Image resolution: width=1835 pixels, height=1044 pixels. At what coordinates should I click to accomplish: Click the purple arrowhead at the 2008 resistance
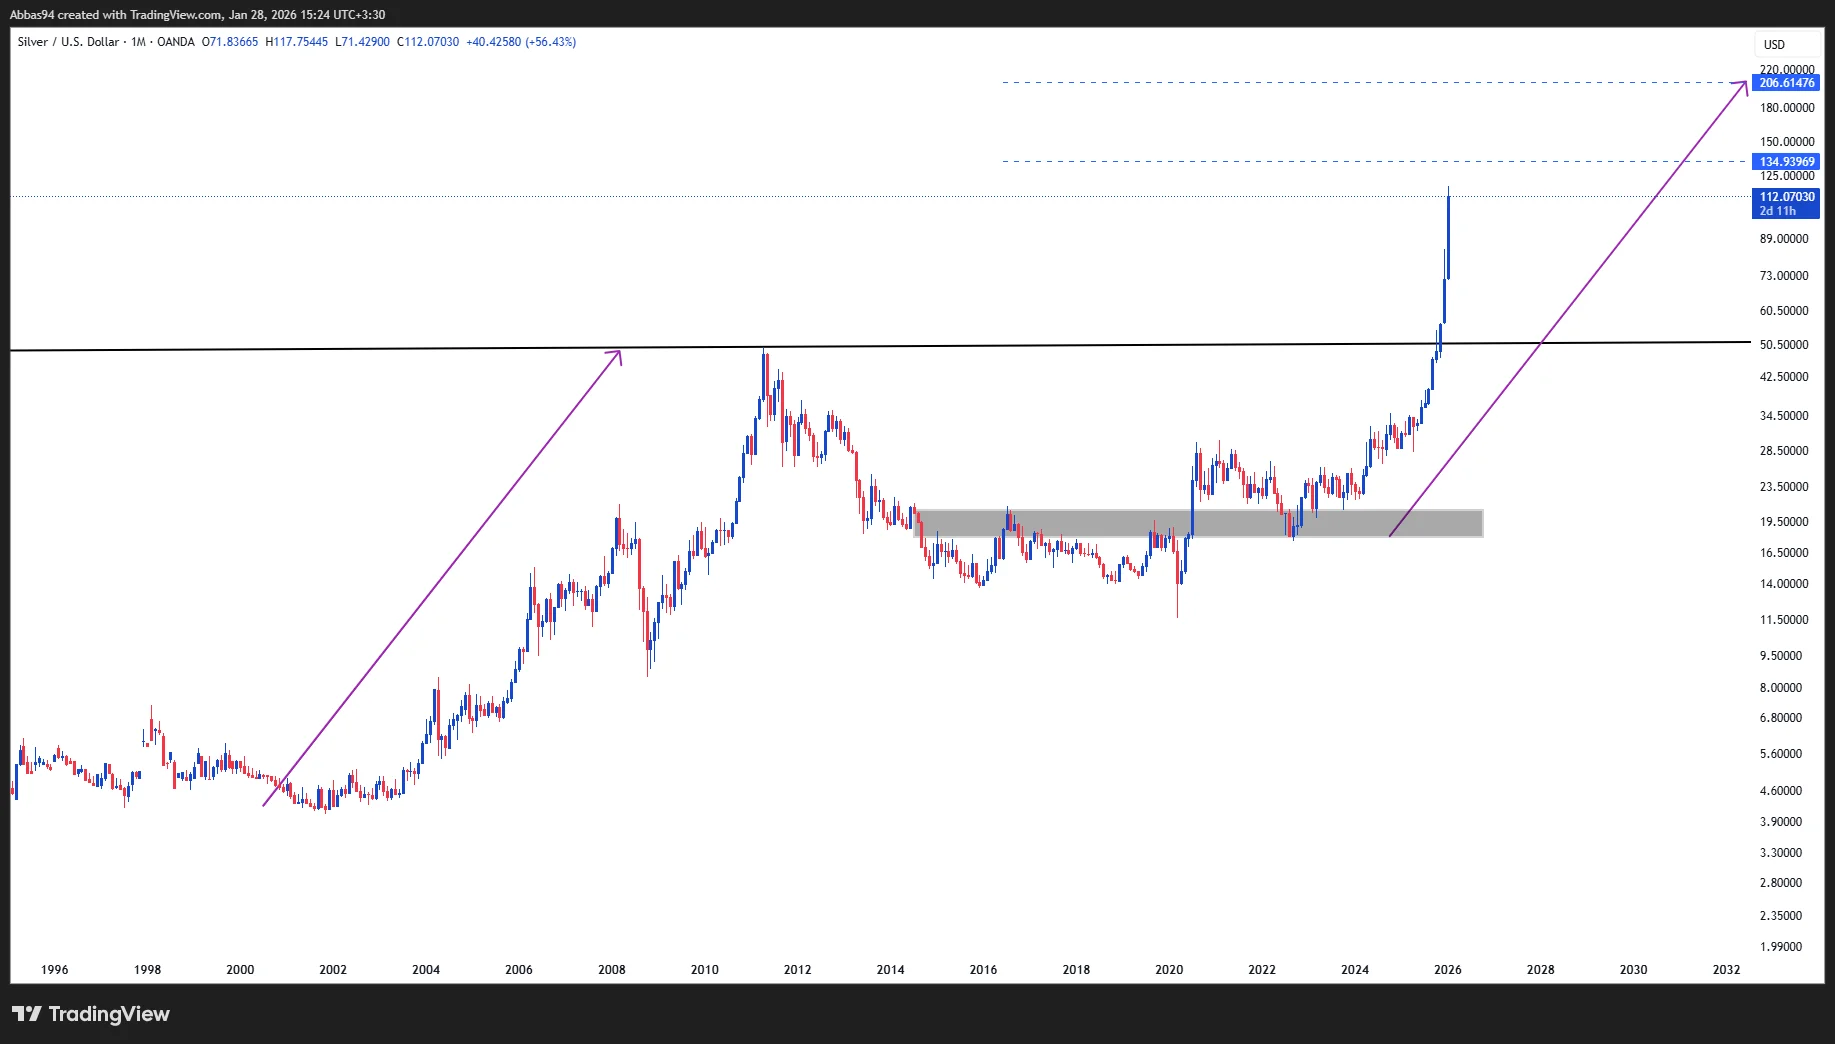pyautogui.click(x=618, y=353)
